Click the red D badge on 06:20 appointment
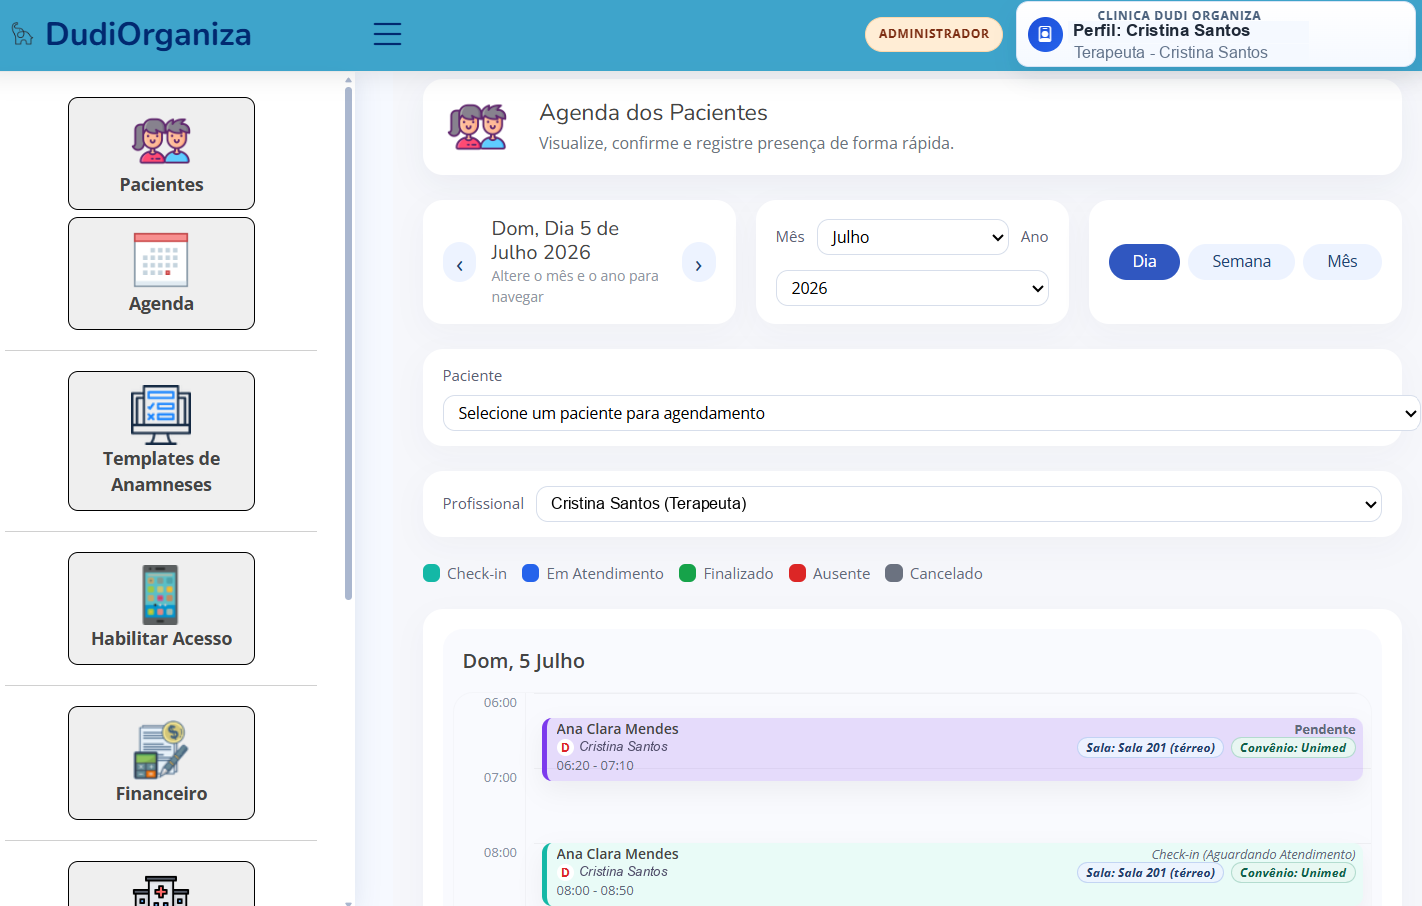The width and height of the screenshot is (1422, 906). (x=565, y=747)
